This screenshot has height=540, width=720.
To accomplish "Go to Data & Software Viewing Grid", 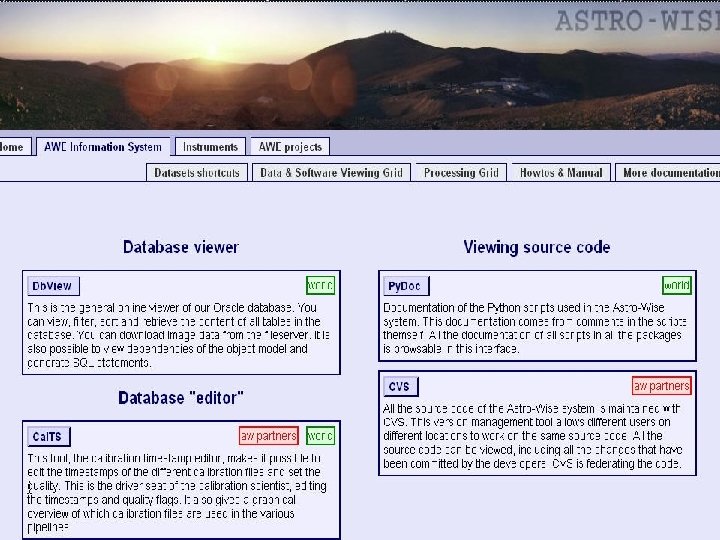I will [331, 173].
